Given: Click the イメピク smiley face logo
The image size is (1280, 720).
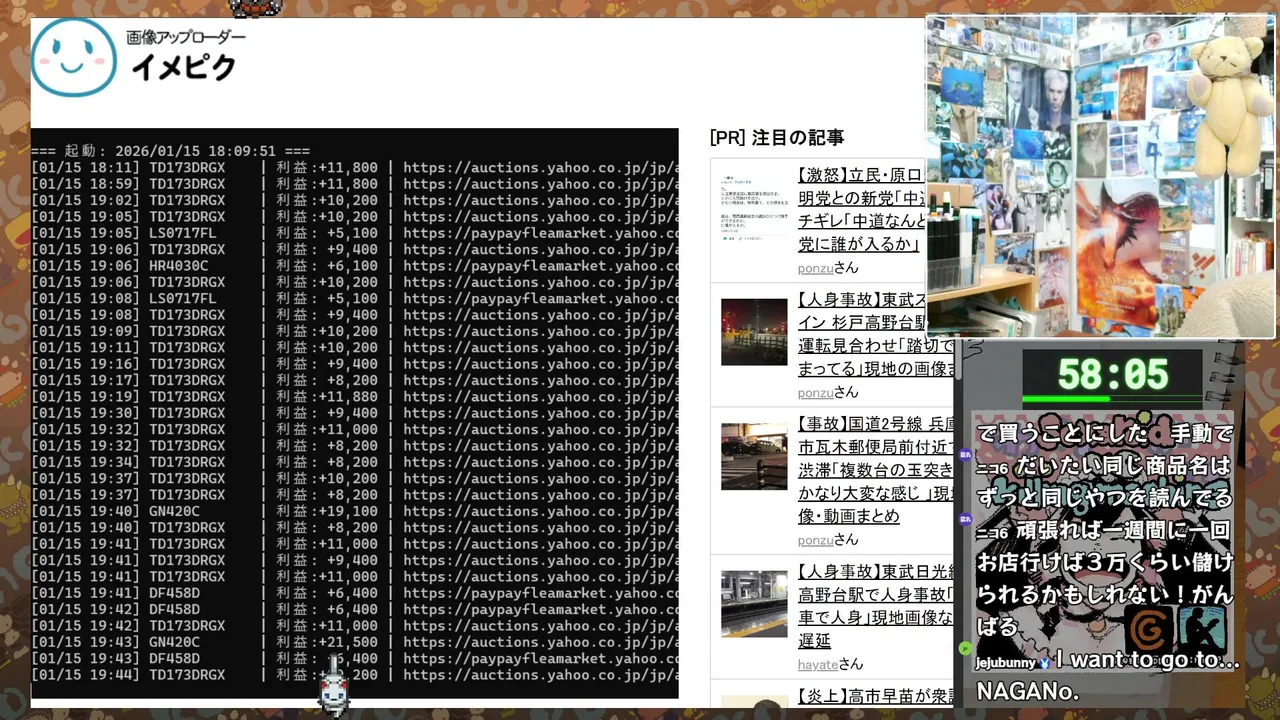Looking at the screenshot, I should click(x=74, y=57).
